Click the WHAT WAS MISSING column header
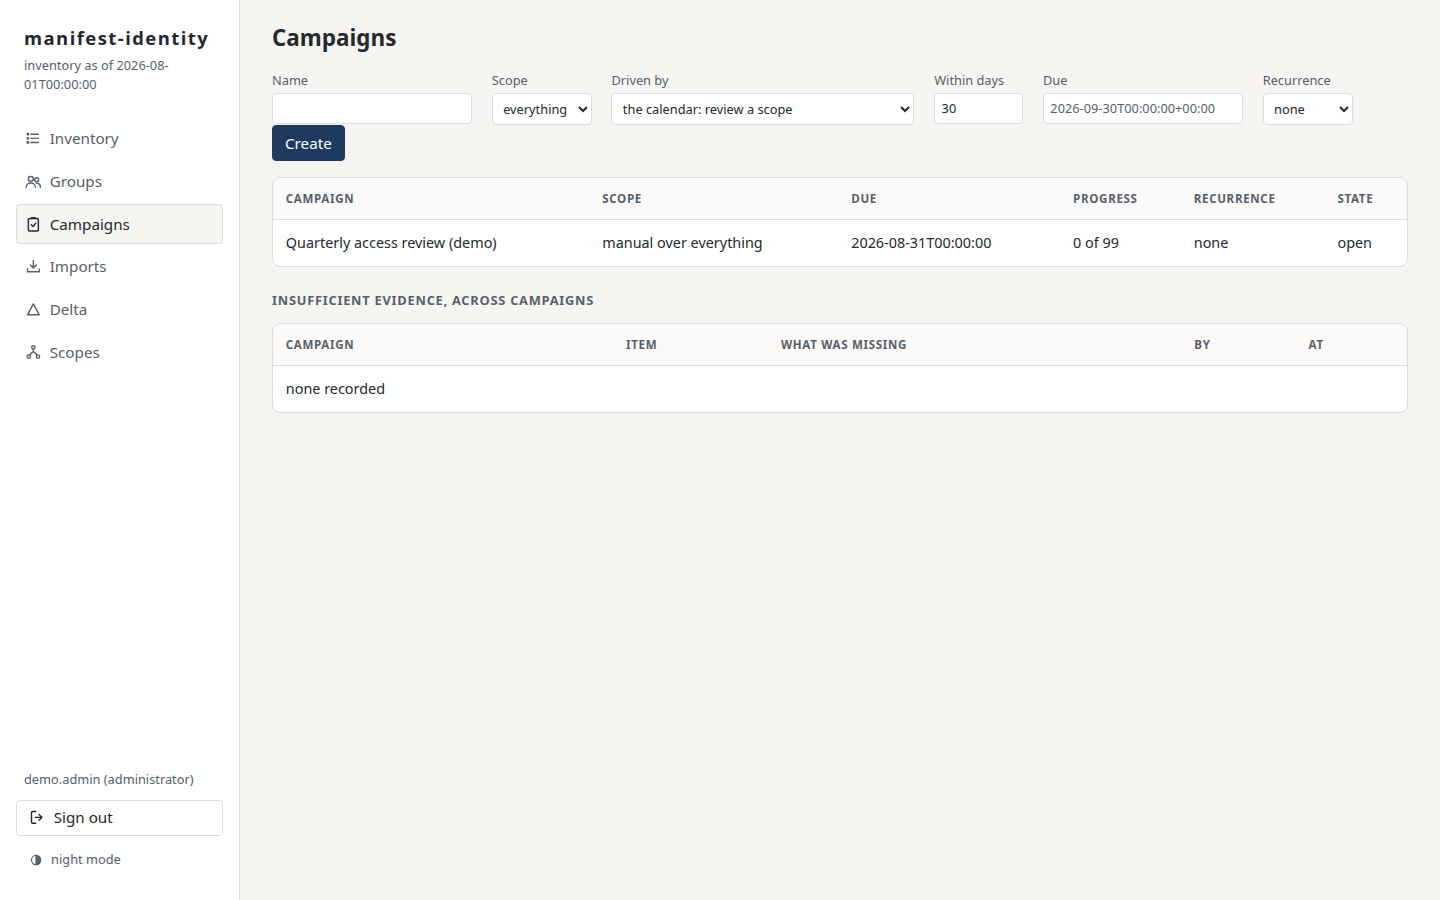The width and height of the screenshot is (1440, 900). coord(843,345)
